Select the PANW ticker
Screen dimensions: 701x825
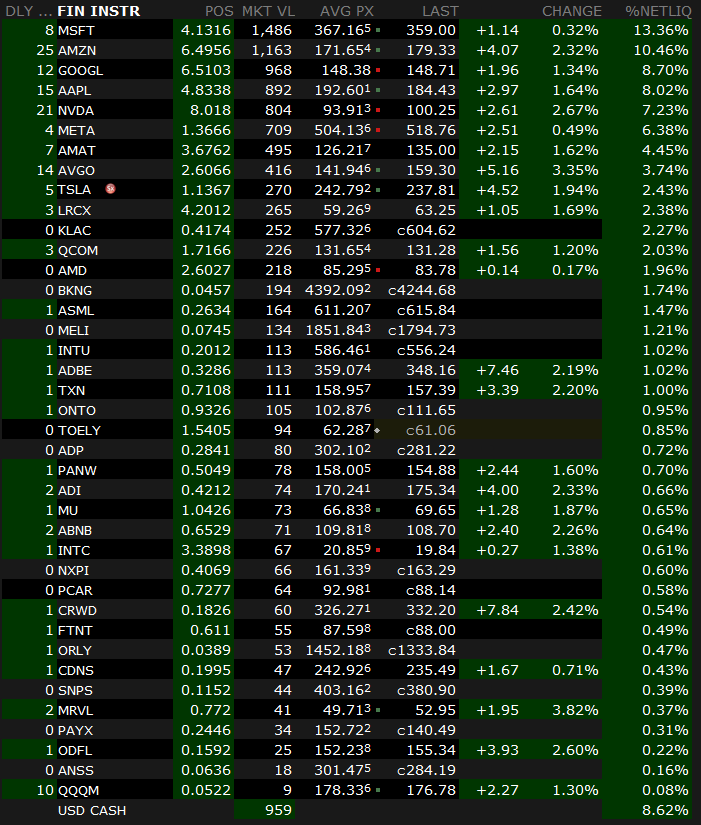77,470
